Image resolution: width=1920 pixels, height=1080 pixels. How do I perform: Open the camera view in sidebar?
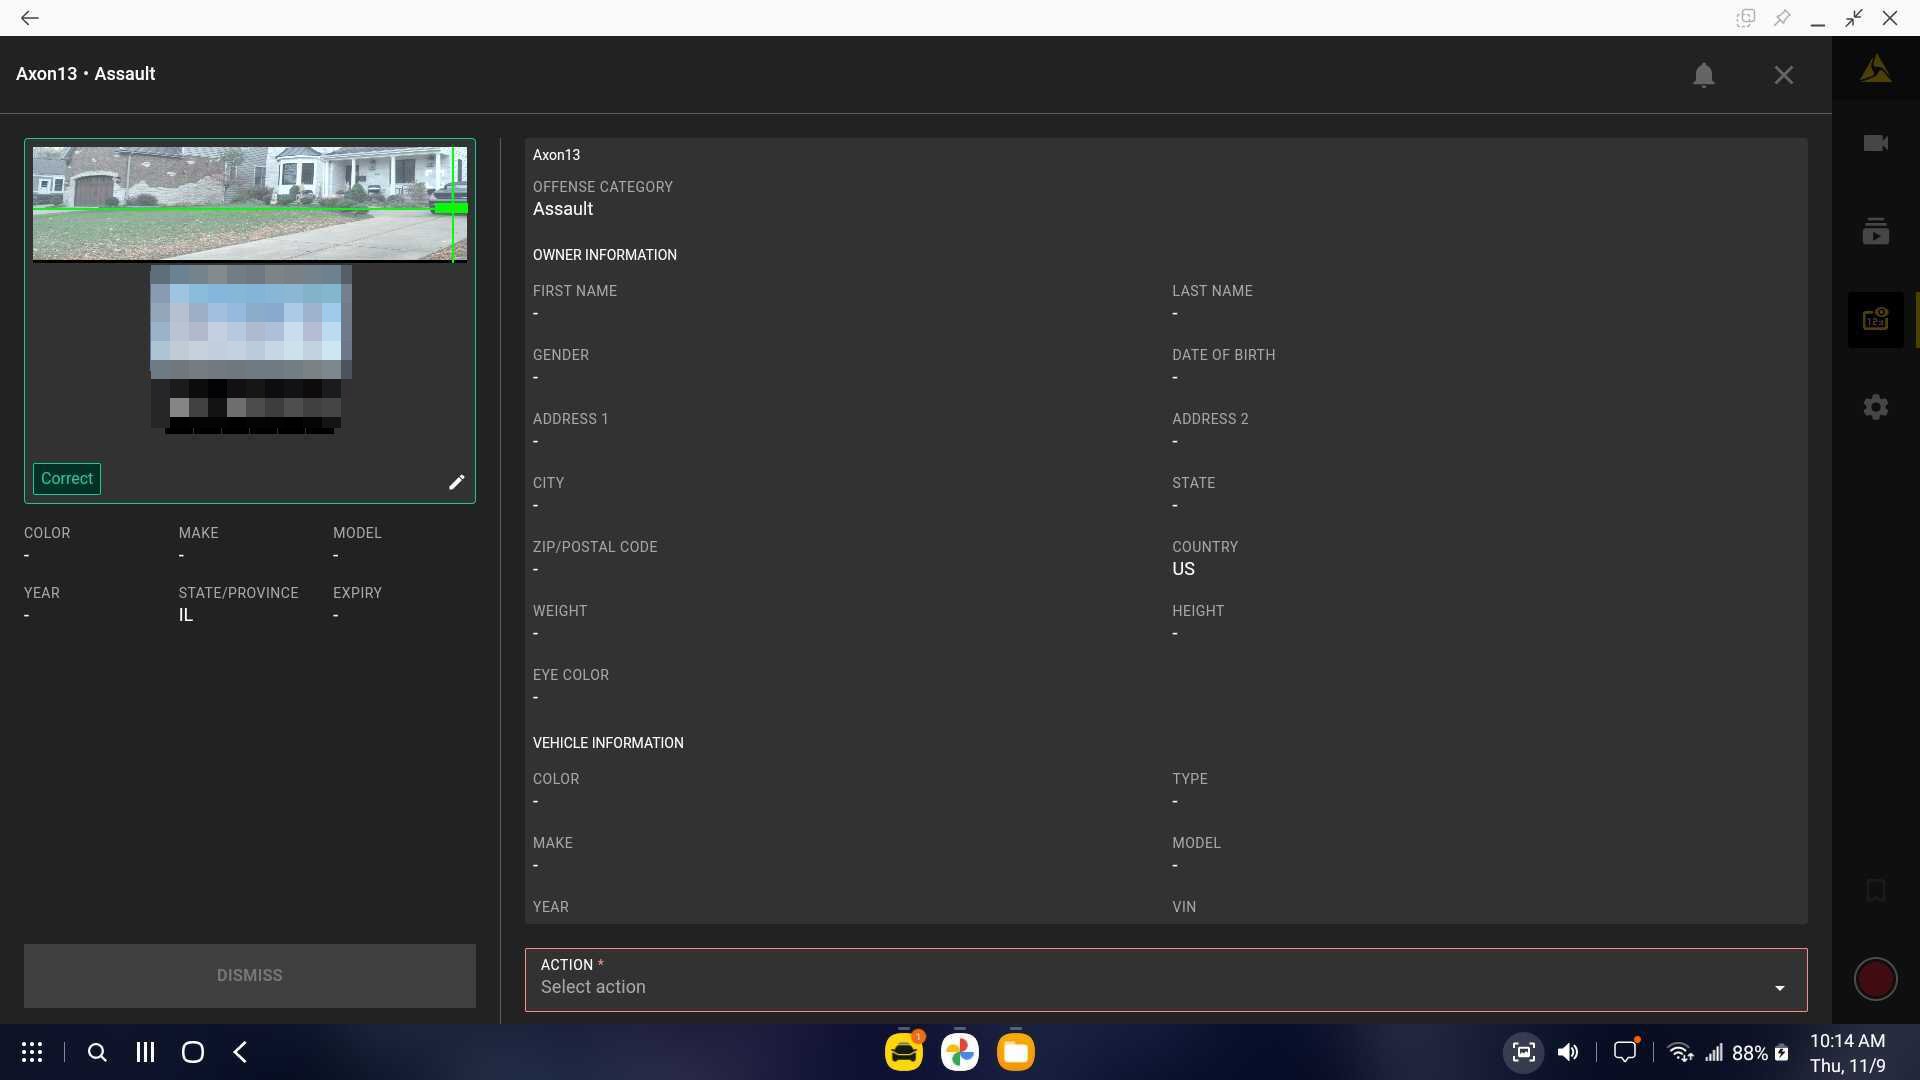1875,143
